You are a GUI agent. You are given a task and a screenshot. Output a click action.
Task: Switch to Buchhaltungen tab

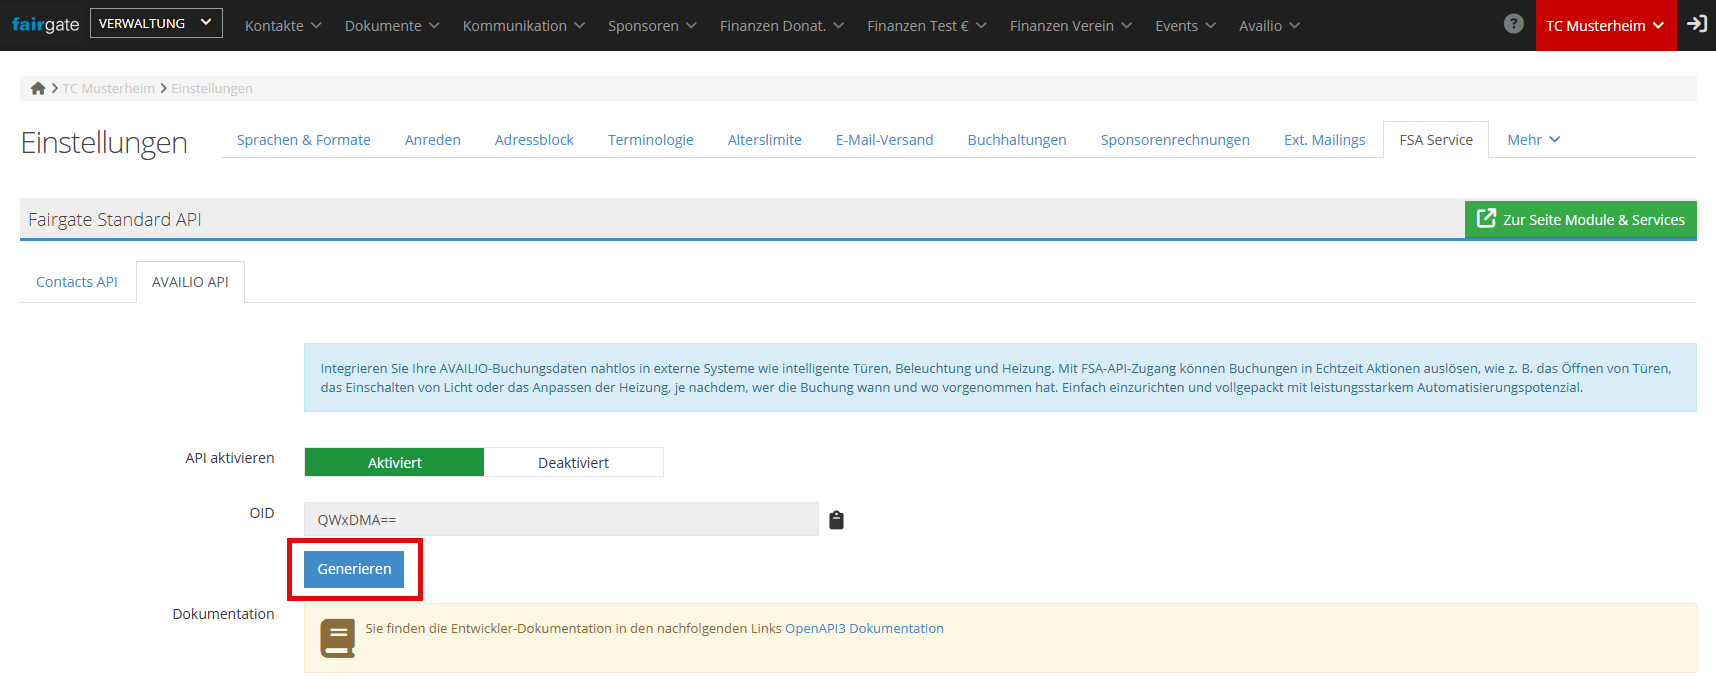[x=1016, y=140]
